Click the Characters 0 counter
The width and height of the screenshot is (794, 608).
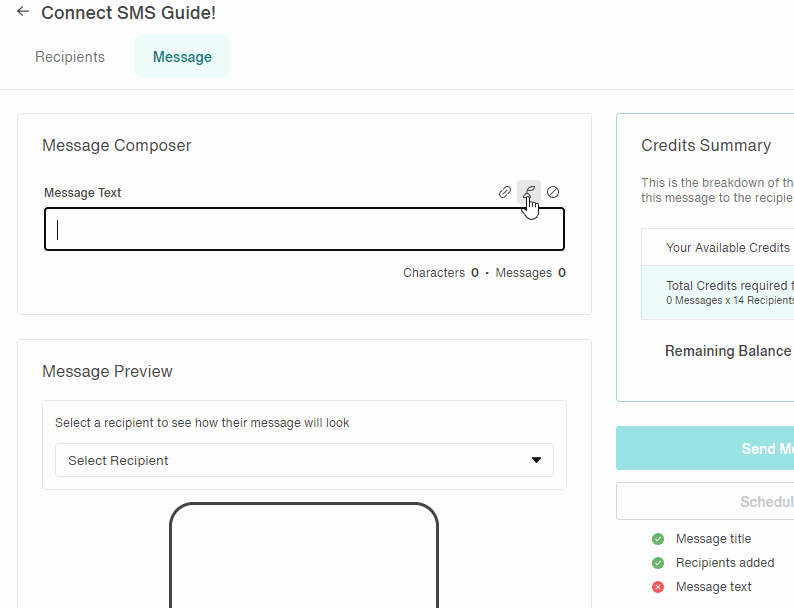point(441,273)
